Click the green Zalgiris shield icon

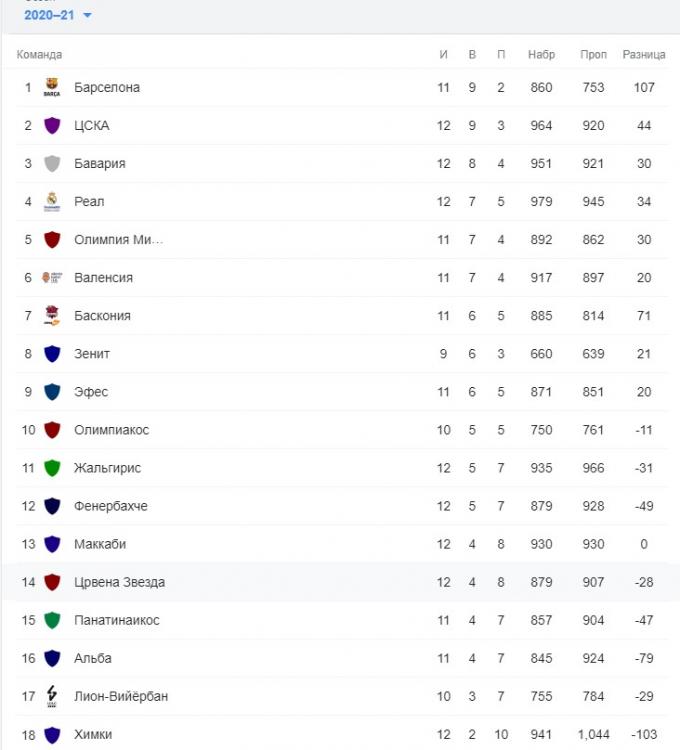click(x=52, y=468)
